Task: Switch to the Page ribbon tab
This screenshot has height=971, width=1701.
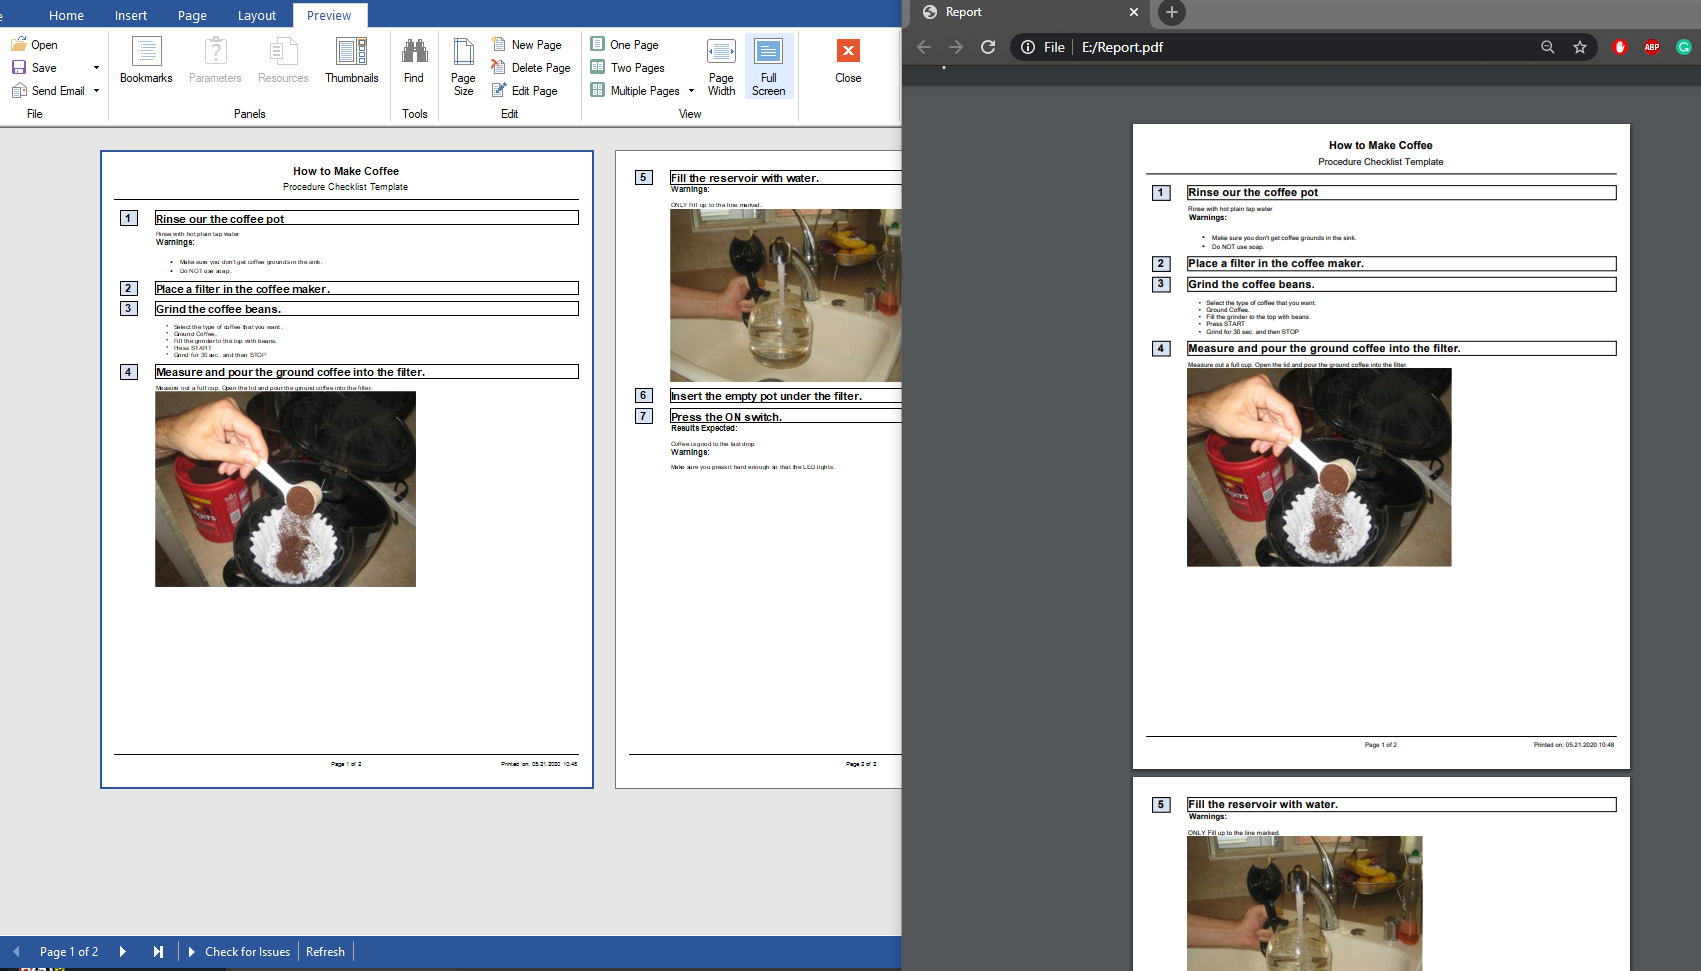Action: 192,15
